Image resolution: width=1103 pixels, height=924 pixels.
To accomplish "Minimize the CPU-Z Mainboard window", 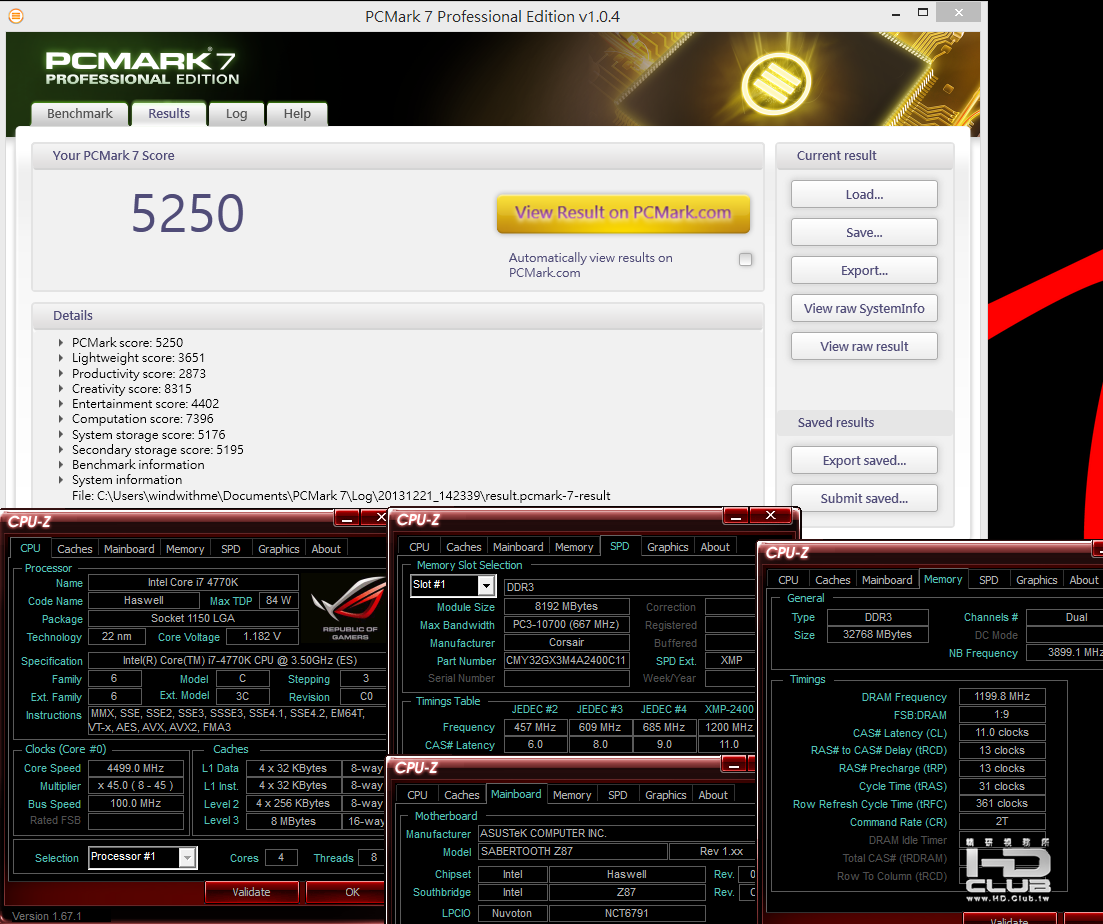I will pos(734,764).
